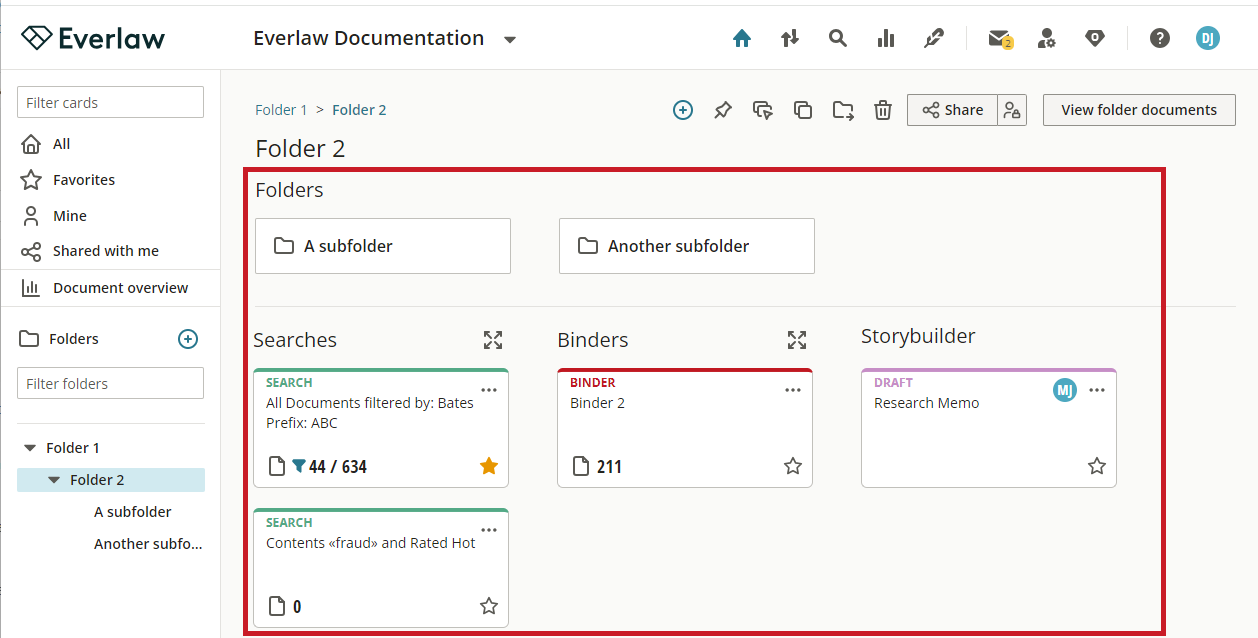
Task: Open the Research Memo draft card
Action: coord(989,428)
